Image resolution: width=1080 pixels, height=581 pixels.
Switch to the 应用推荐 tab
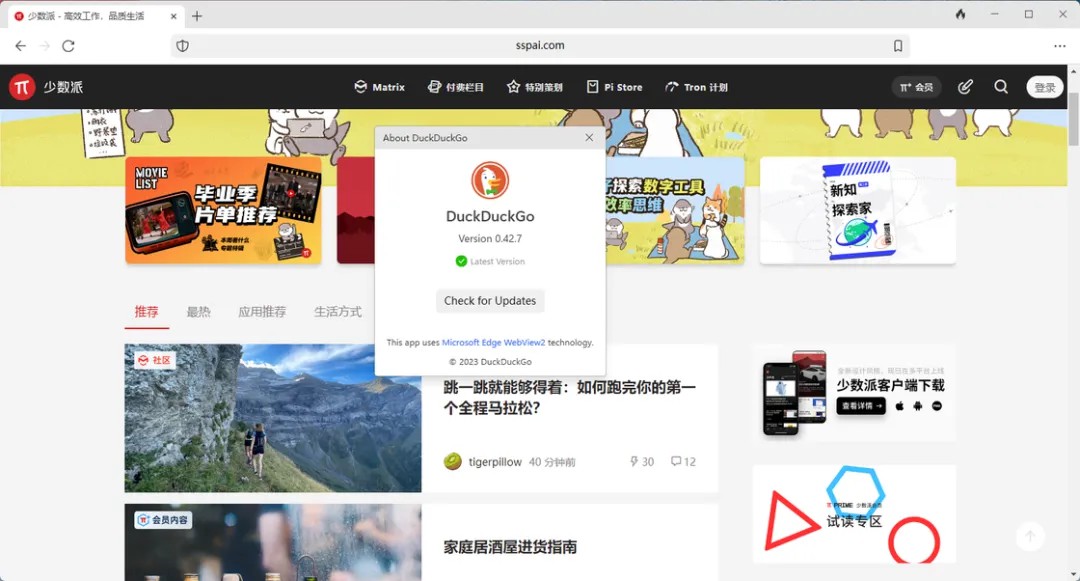tap(262, 312)
